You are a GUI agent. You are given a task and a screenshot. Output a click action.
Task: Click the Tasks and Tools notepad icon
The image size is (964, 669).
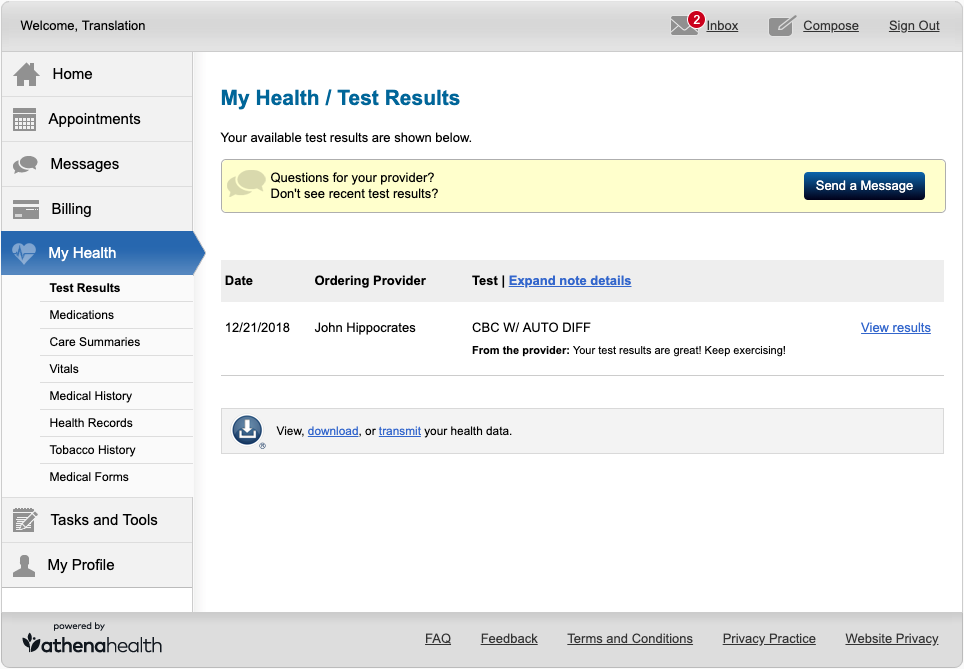[25, 520]
